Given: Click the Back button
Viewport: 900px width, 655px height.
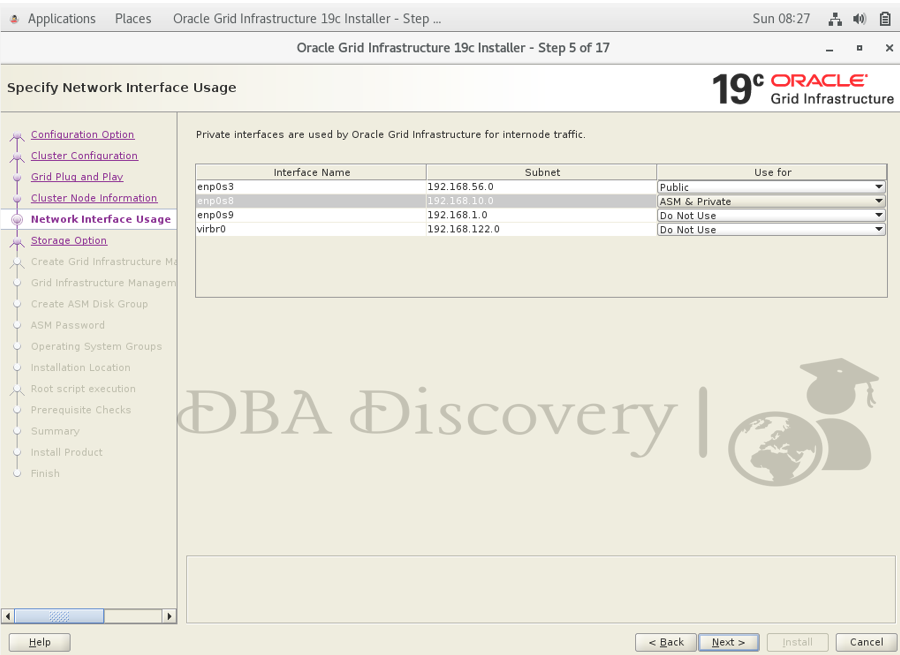Looking at the screenshot, I should [666, 642].
